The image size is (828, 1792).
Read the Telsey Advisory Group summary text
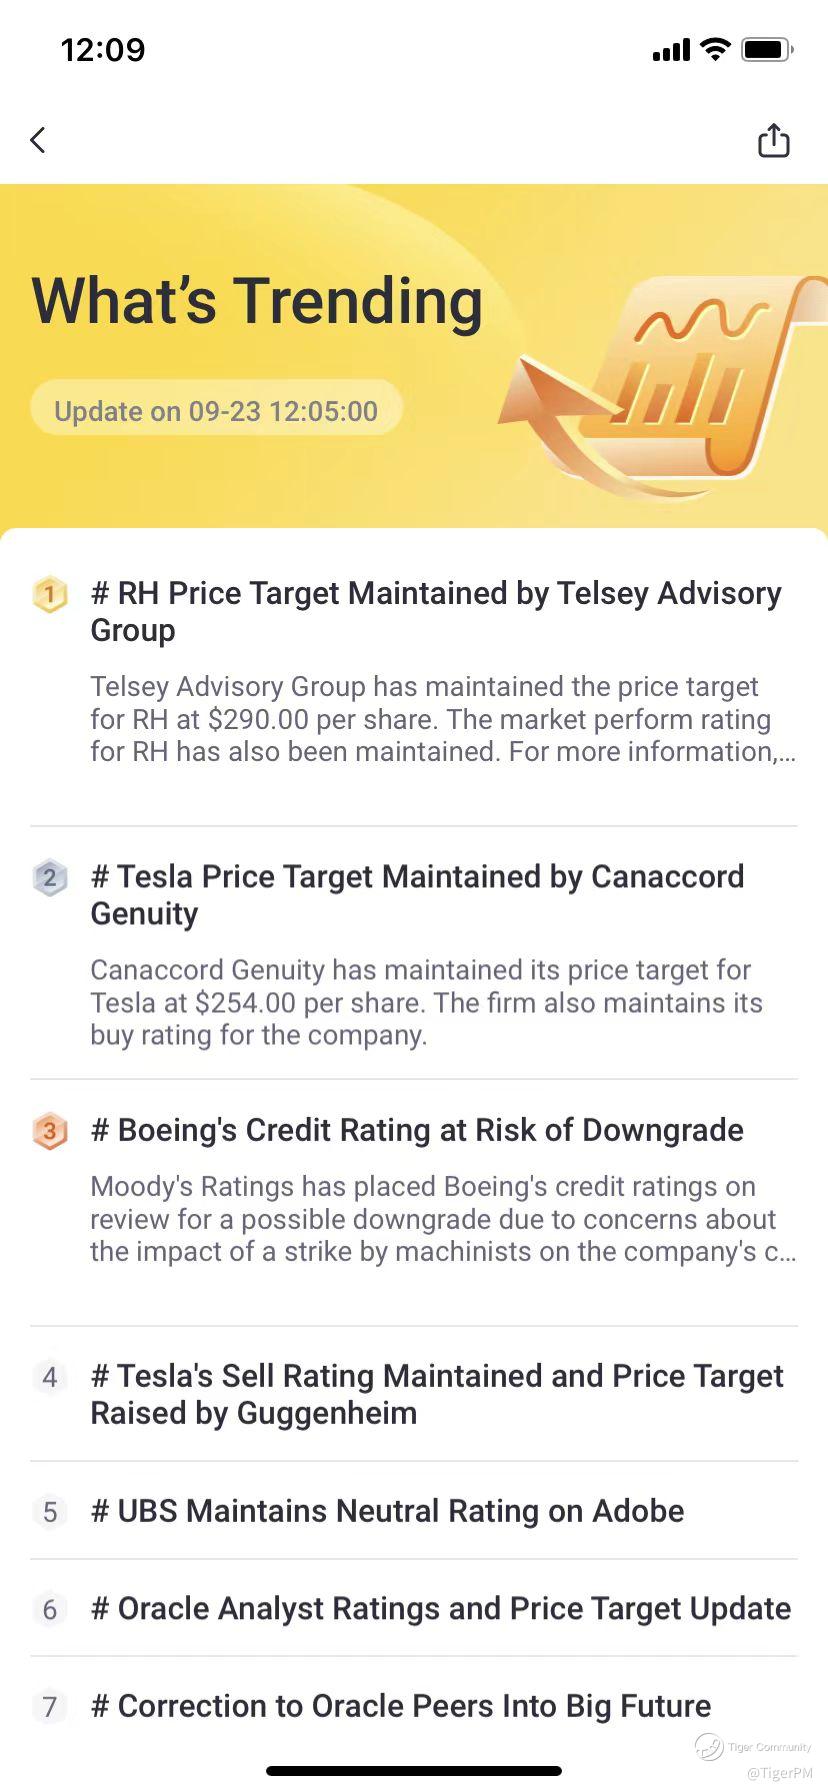click(442, 719)
